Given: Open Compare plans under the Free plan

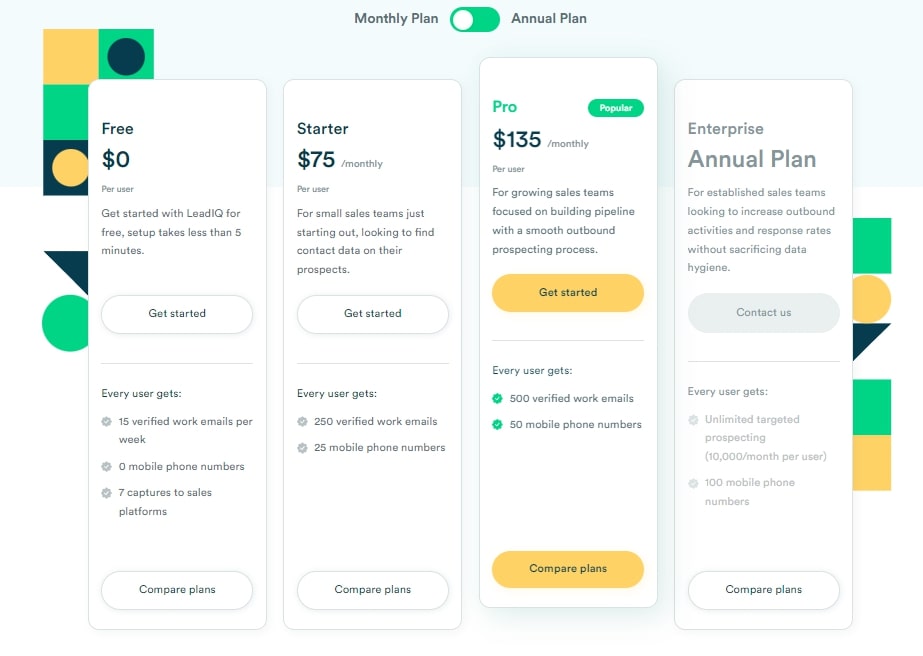Looking at the screenshot, I should click(177, 590).
